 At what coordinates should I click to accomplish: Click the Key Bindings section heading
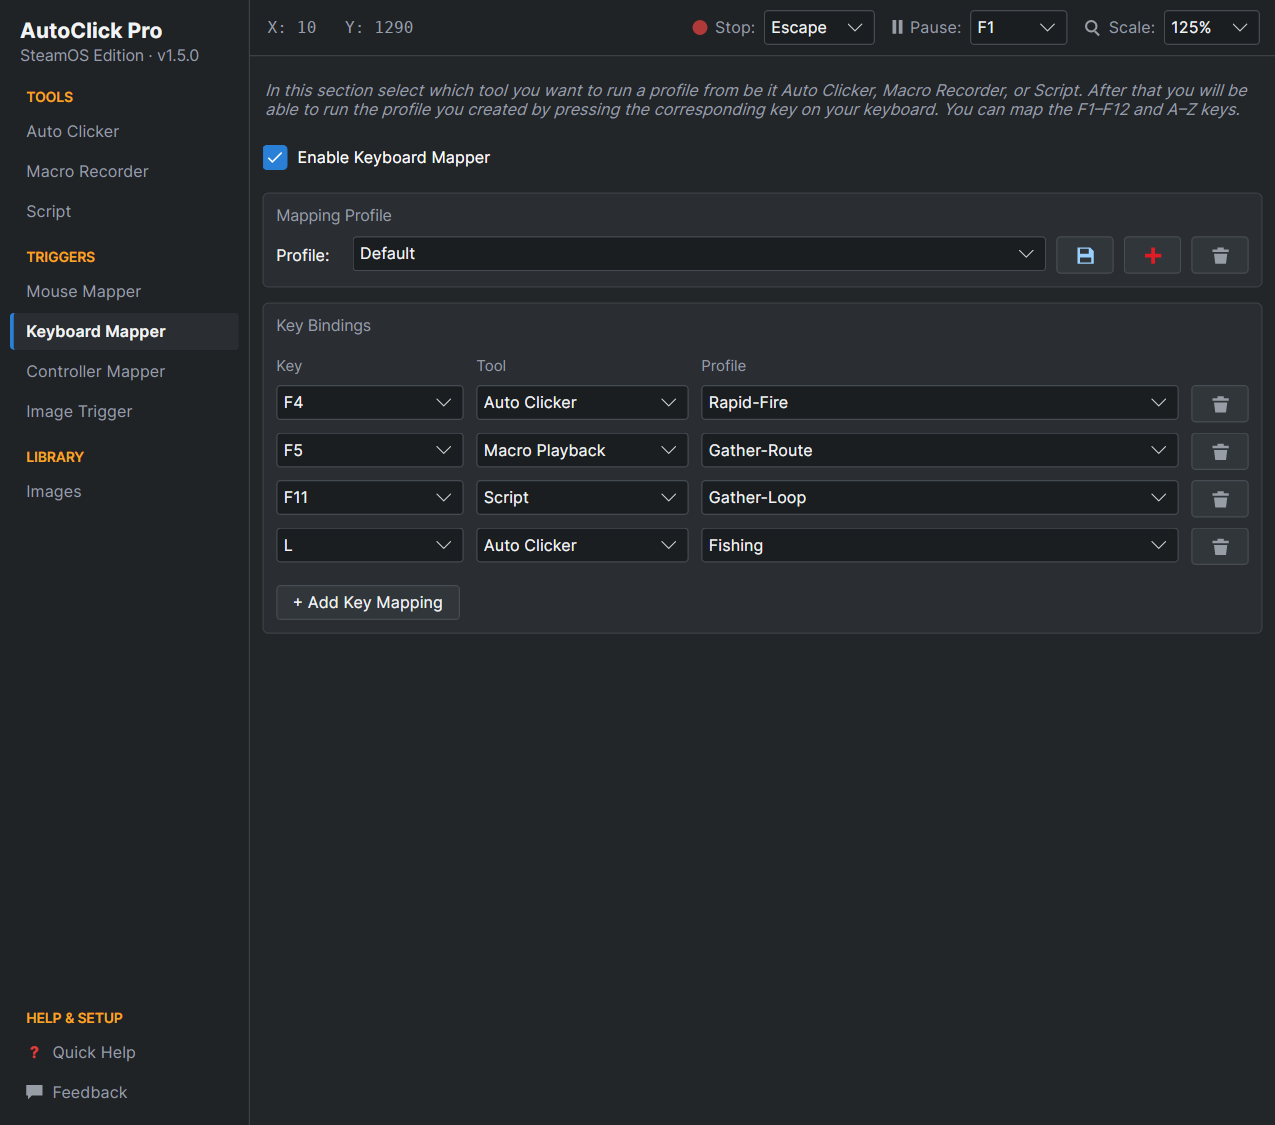[323, 325]
